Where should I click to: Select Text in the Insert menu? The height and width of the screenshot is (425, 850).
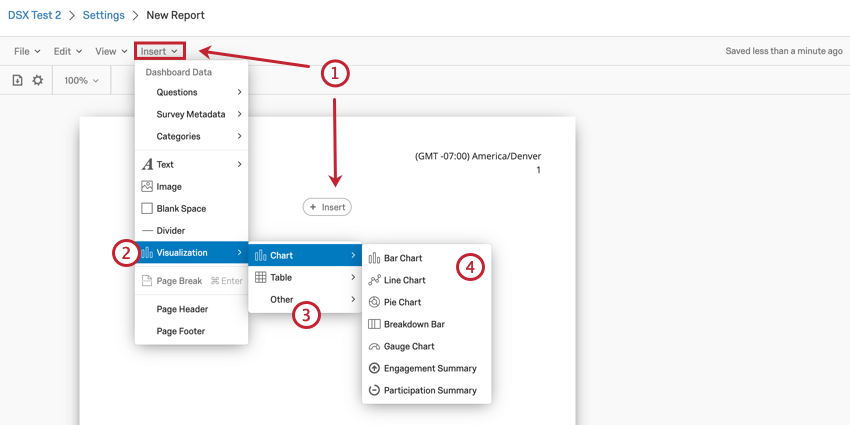pos(191,164)
